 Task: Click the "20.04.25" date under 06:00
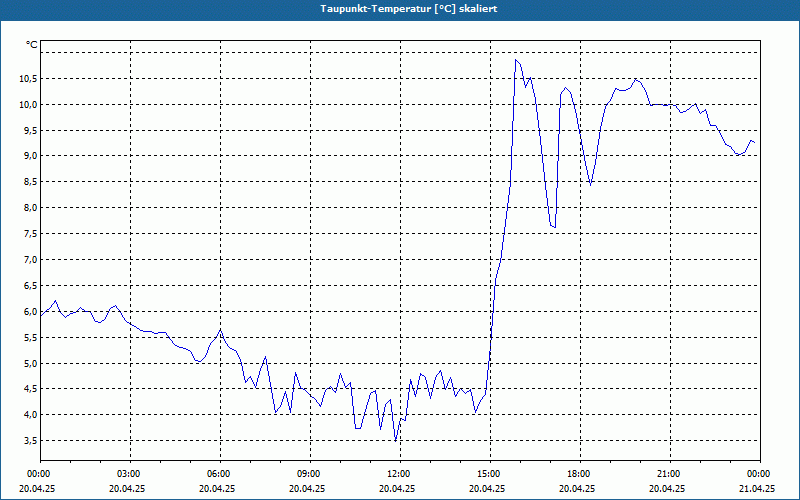point(217,488)
